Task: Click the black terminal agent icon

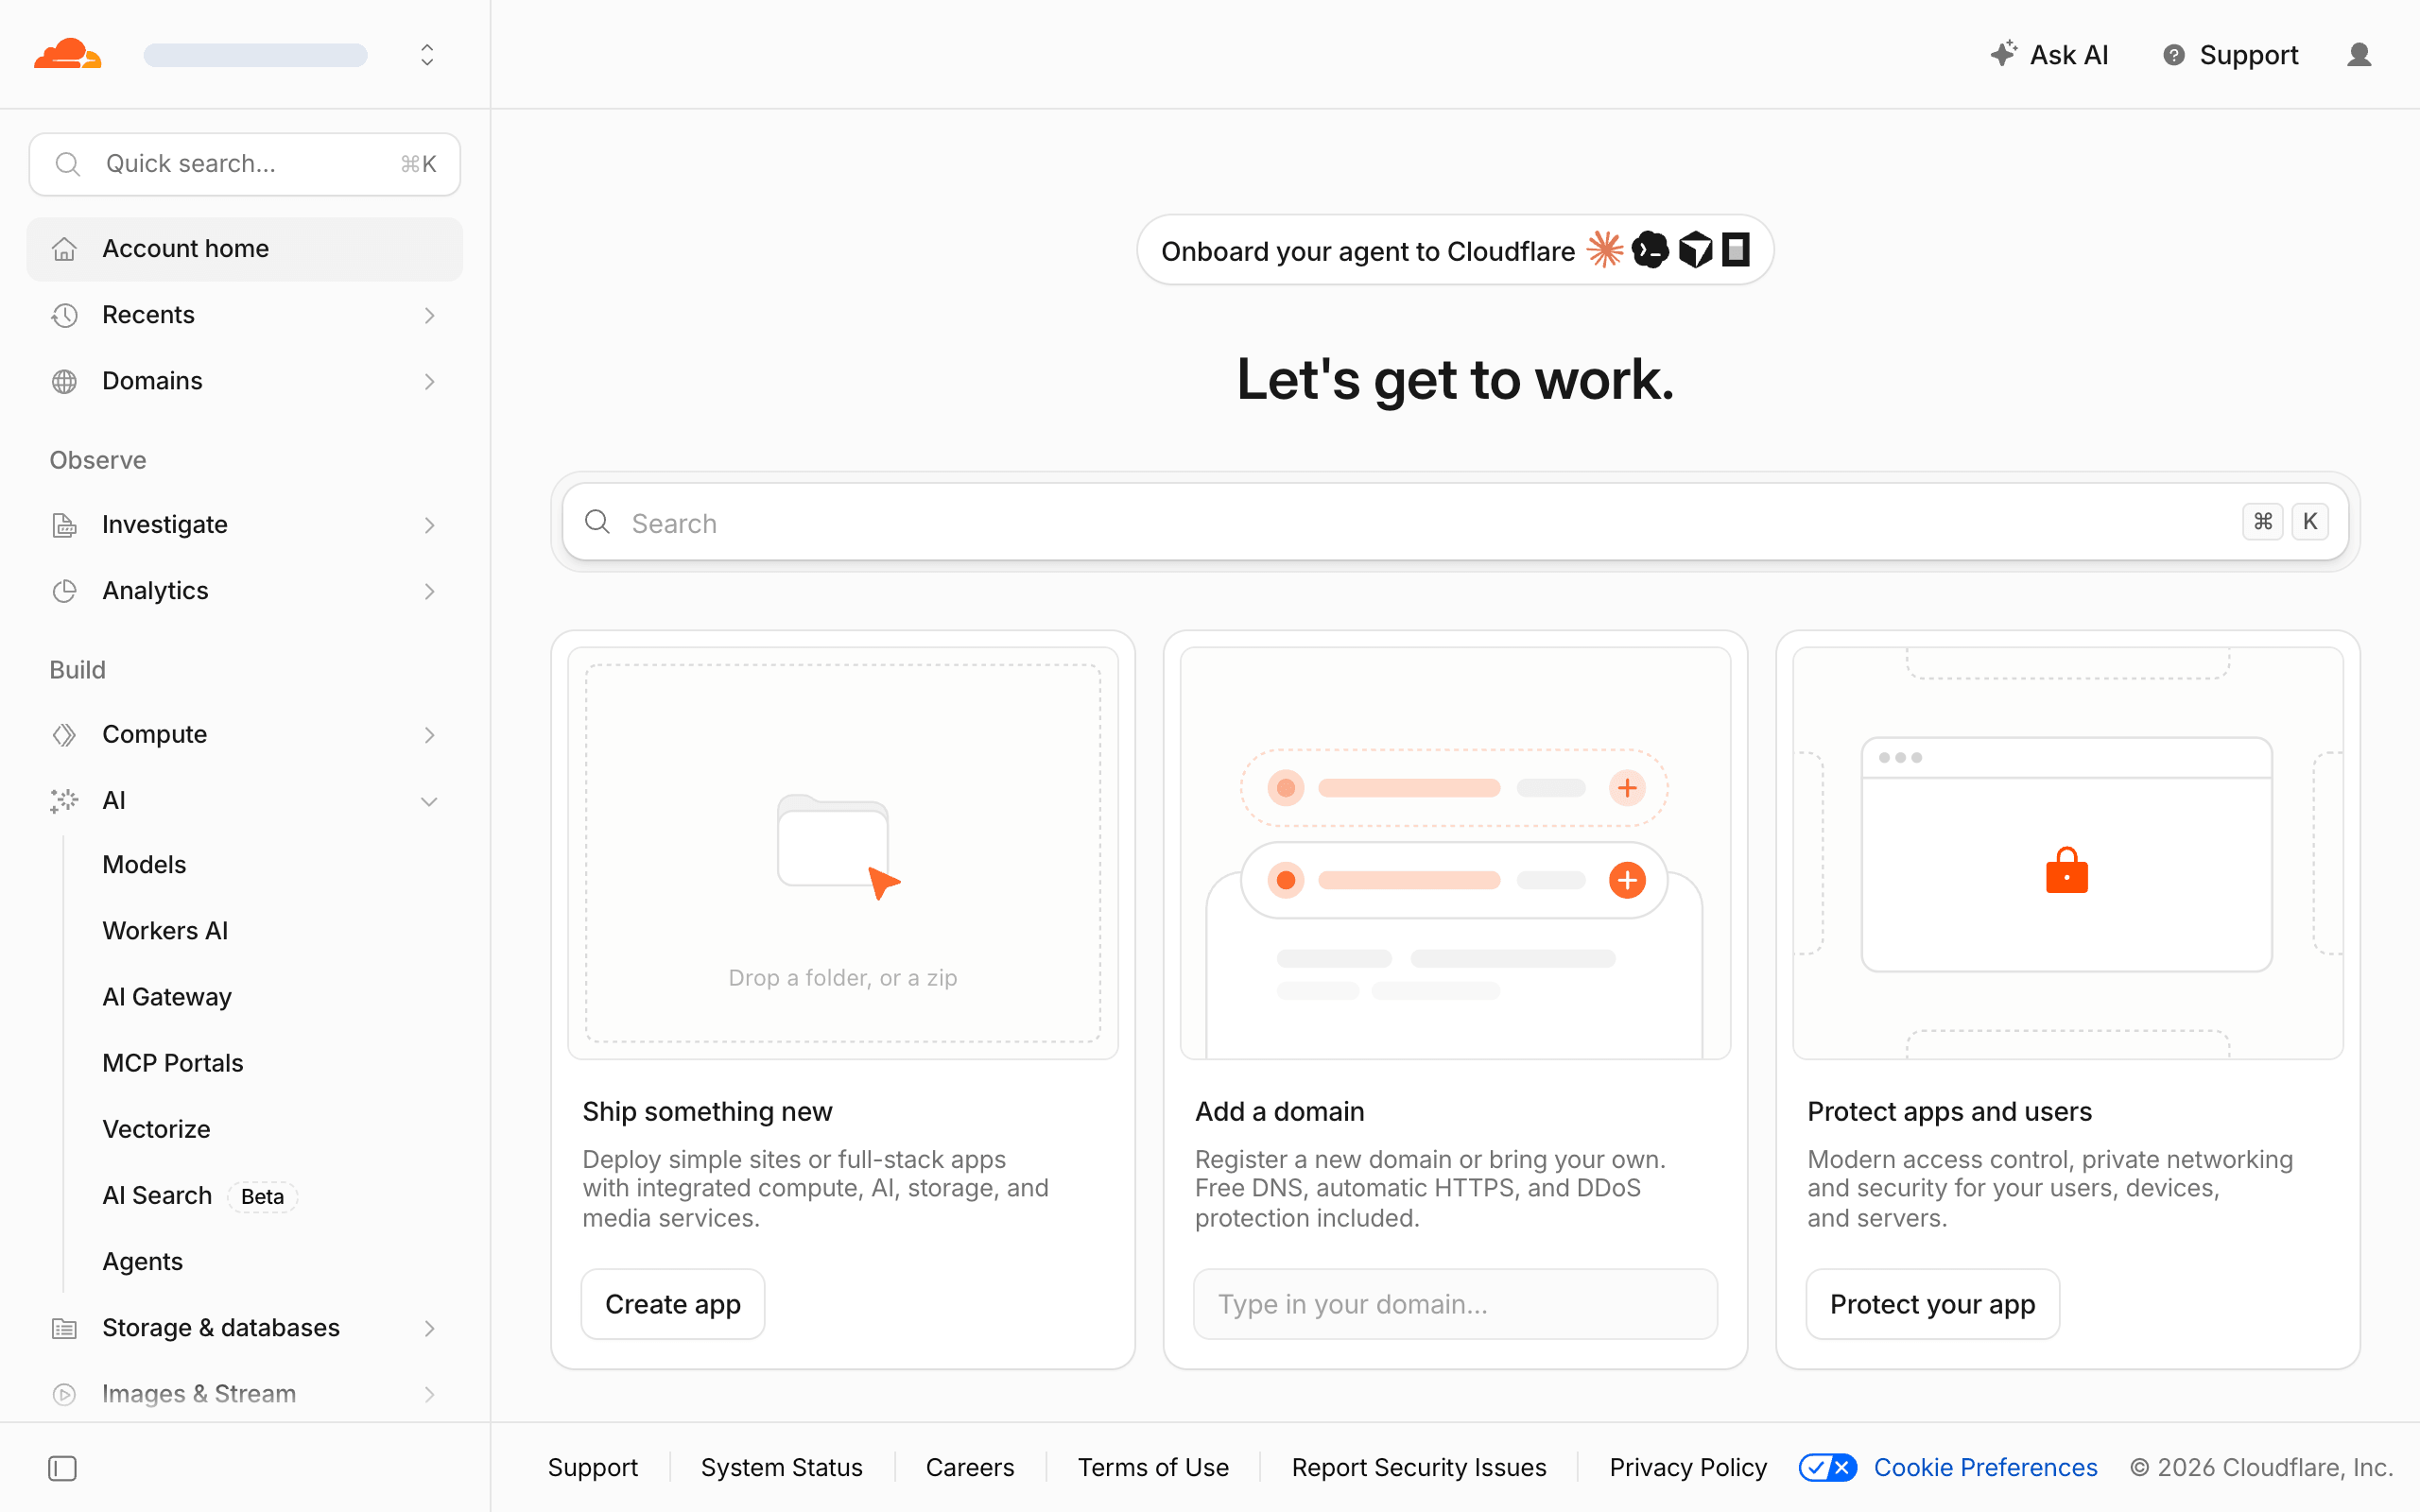Action: (1650, 249)
